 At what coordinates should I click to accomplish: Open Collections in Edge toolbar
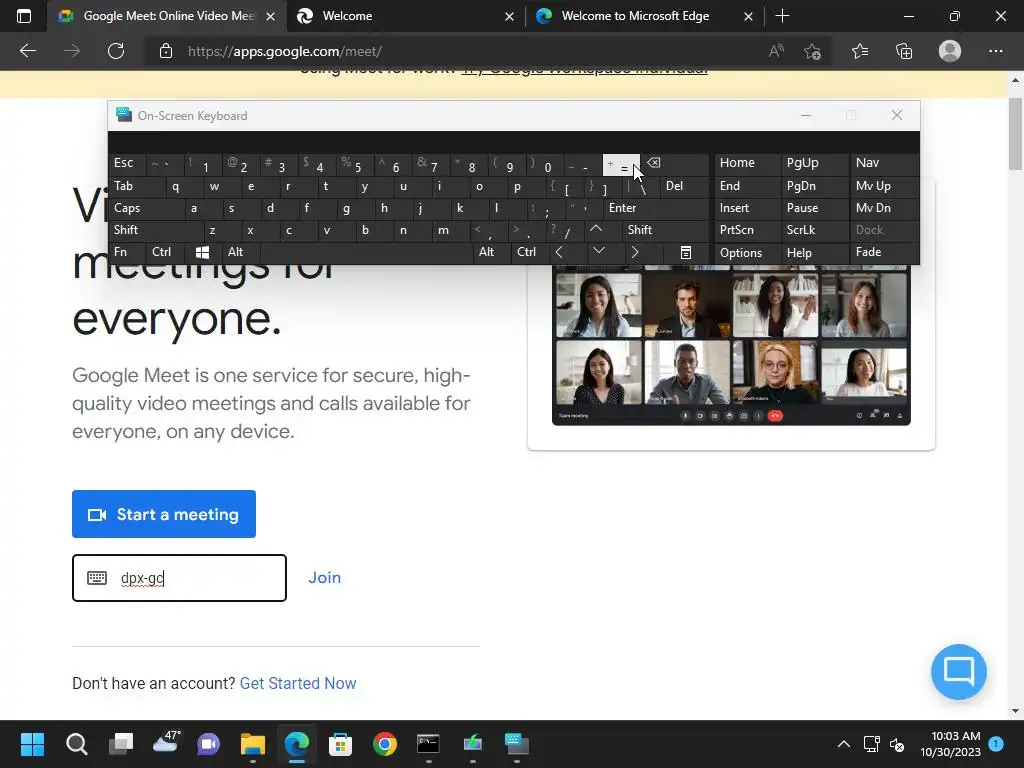pyautogui.click(x=904, y=51)
